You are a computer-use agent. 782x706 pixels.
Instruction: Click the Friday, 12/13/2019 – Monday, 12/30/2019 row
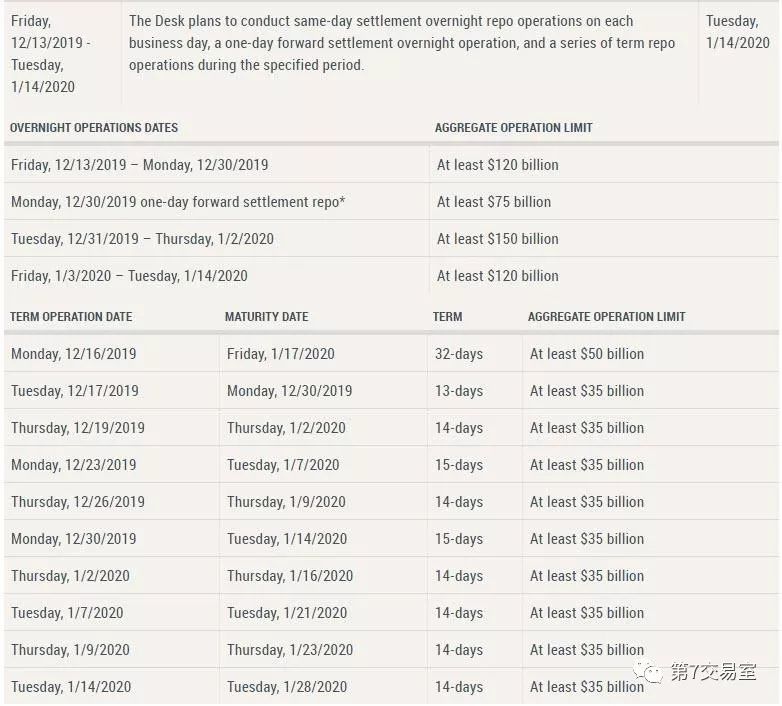pos(140,165)
